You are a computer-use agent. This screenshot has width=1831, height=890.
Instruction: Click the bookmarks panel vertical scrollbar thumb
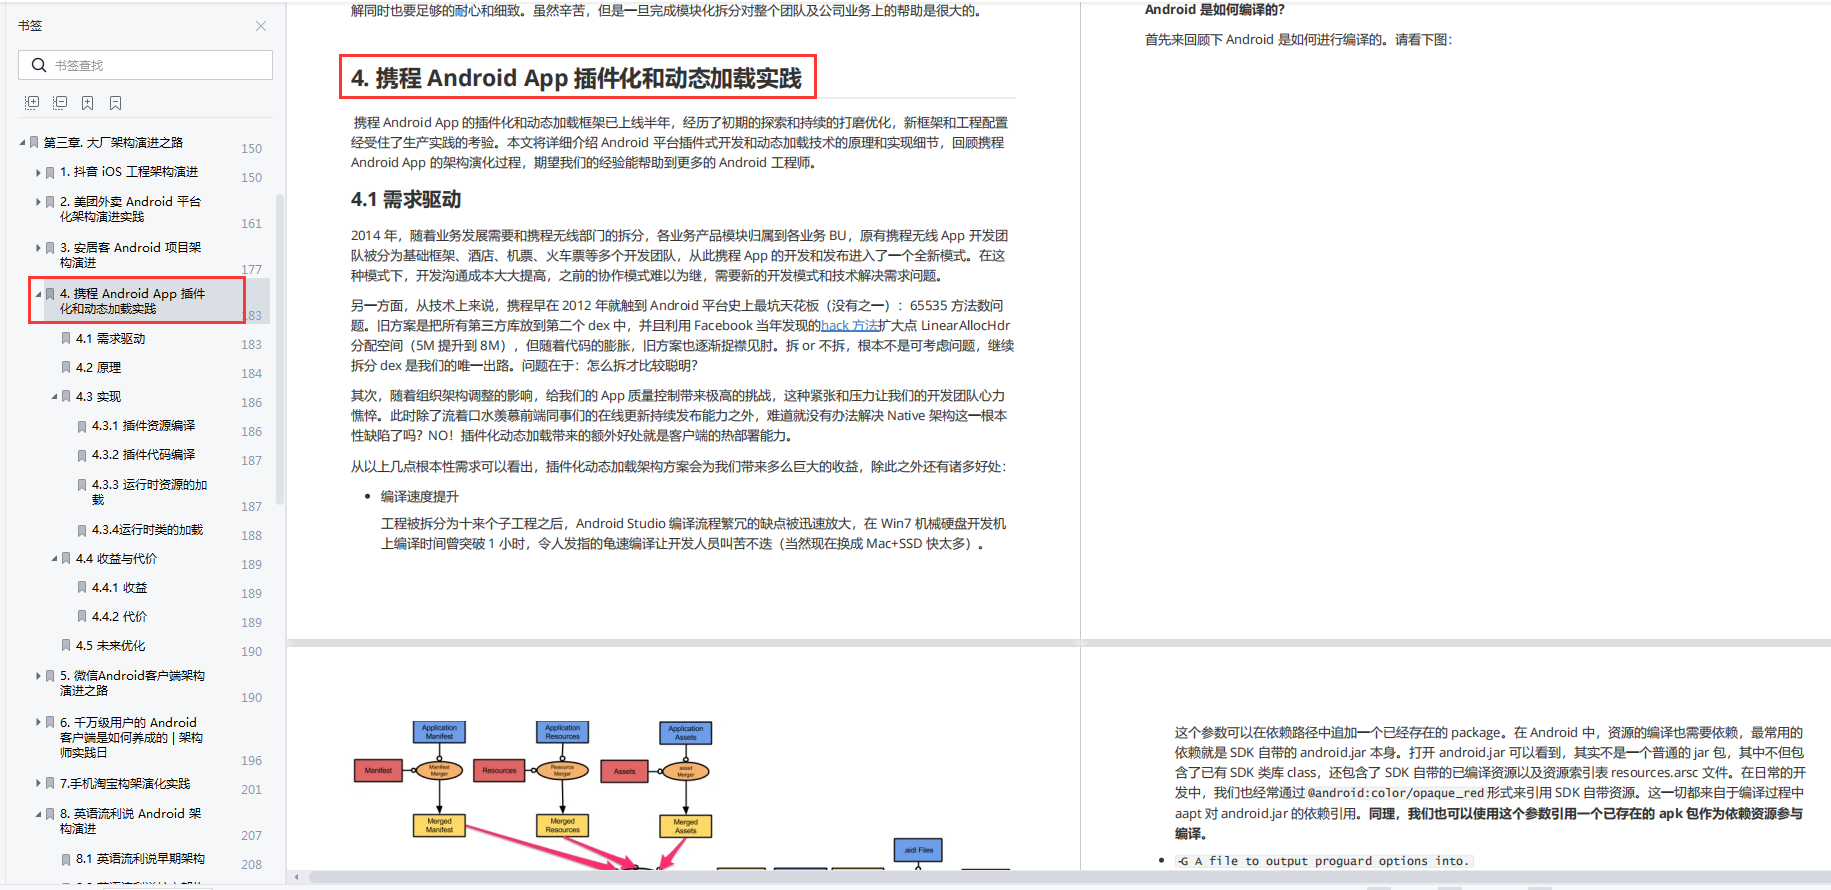pyautogui.click(x=280, y=350)
